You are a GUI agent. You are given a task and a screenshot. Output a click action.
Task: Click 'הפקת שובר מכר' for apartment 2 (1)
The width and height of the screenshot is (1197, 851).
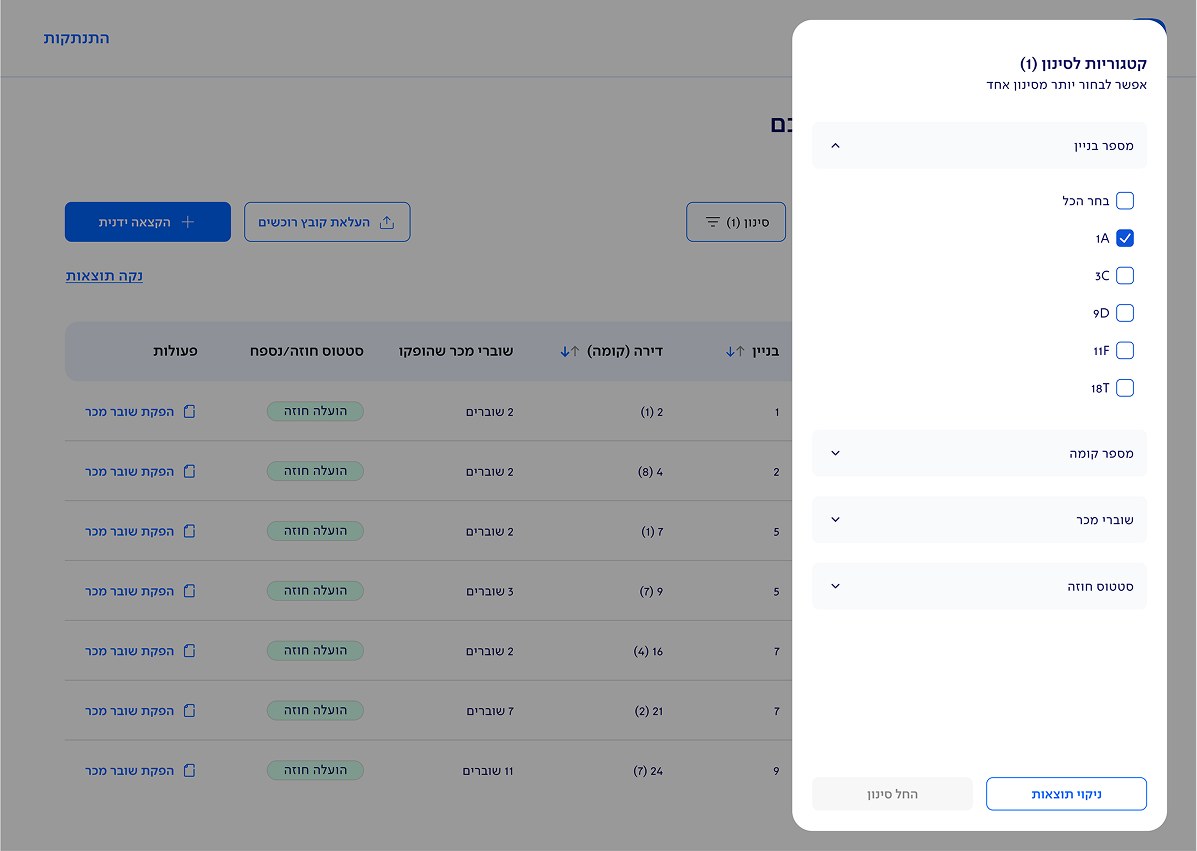pyautogui.click(x=140, y=411)
